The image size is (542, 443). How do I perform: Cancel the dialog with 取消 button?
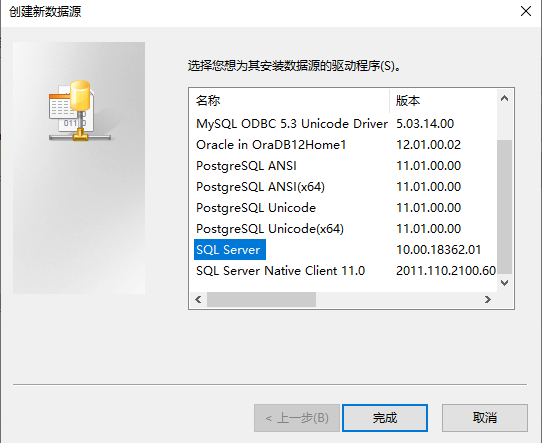[485, 418]
